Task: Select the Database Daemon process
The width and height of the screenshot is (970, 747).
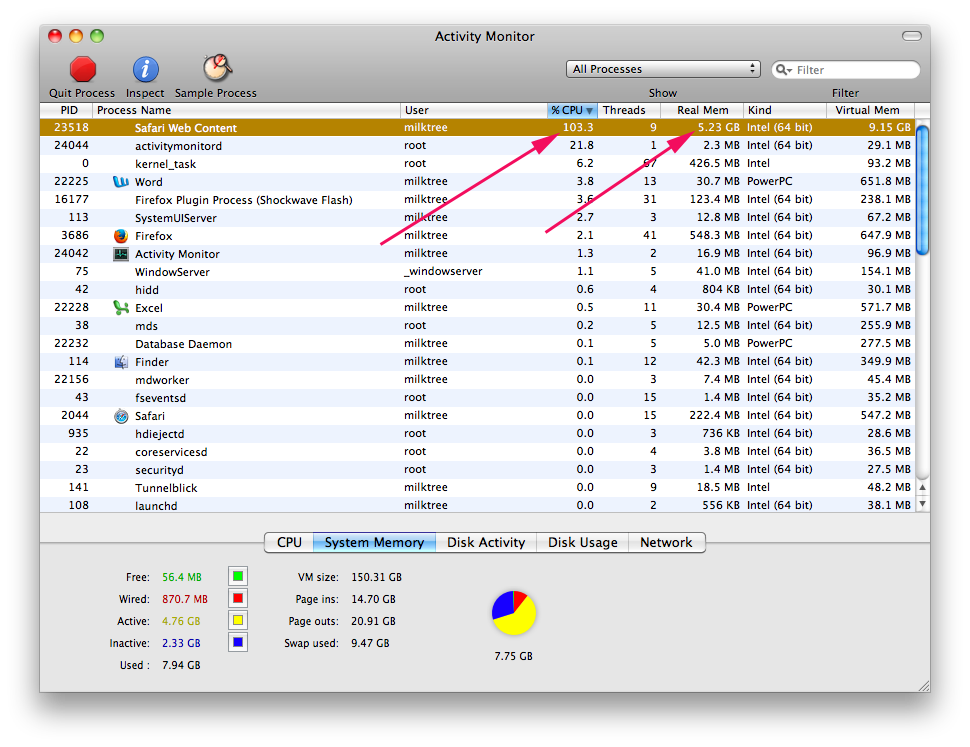Action: point(478,343)
